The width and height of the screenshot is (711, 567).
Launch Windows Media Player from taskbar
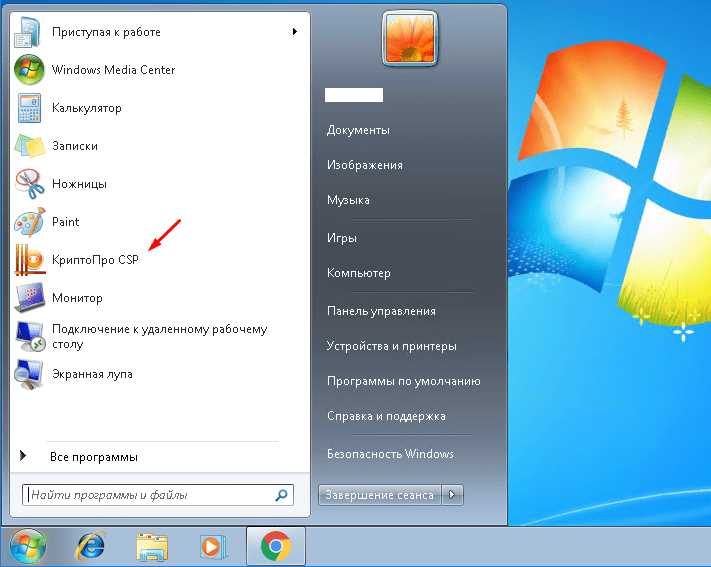pyautogui.click(x=213, y=547)
